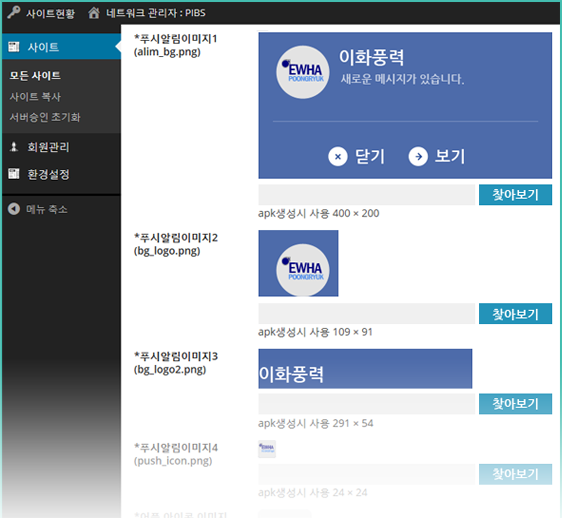Viewport: 562px width, 518px height.
Task: Open 사이트현황 in the top bar
Action: click(50, 13)
